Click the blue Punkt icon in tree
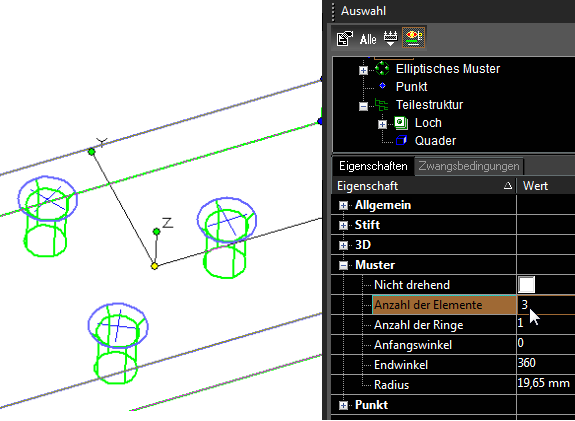Screen dimensions: 575x421 click(382, 86)
